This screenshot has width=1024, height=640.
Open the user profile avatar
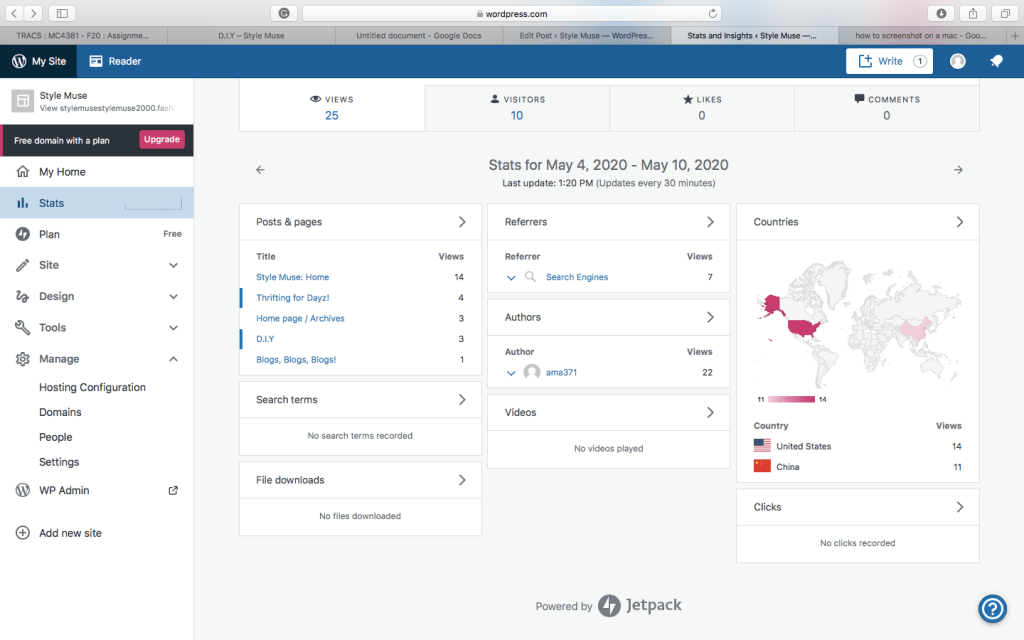pos(958,61)
